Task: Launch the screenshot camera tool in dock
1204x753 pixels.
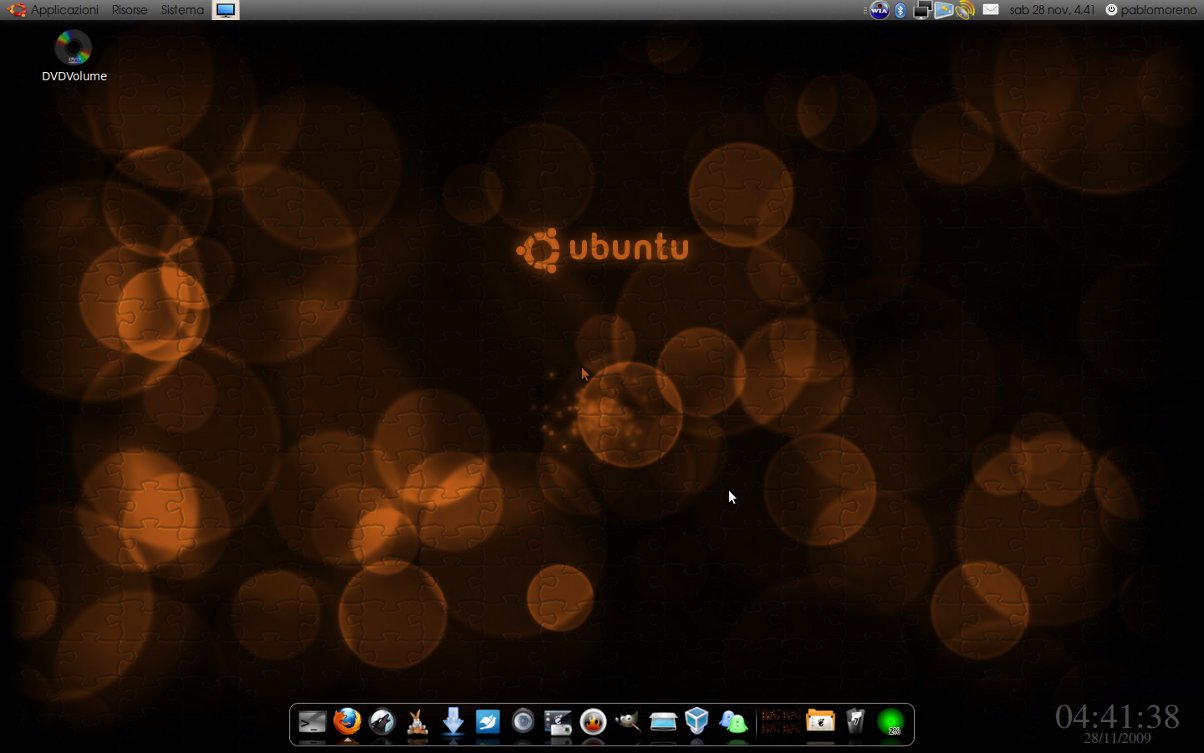Action: coord(558,722)
